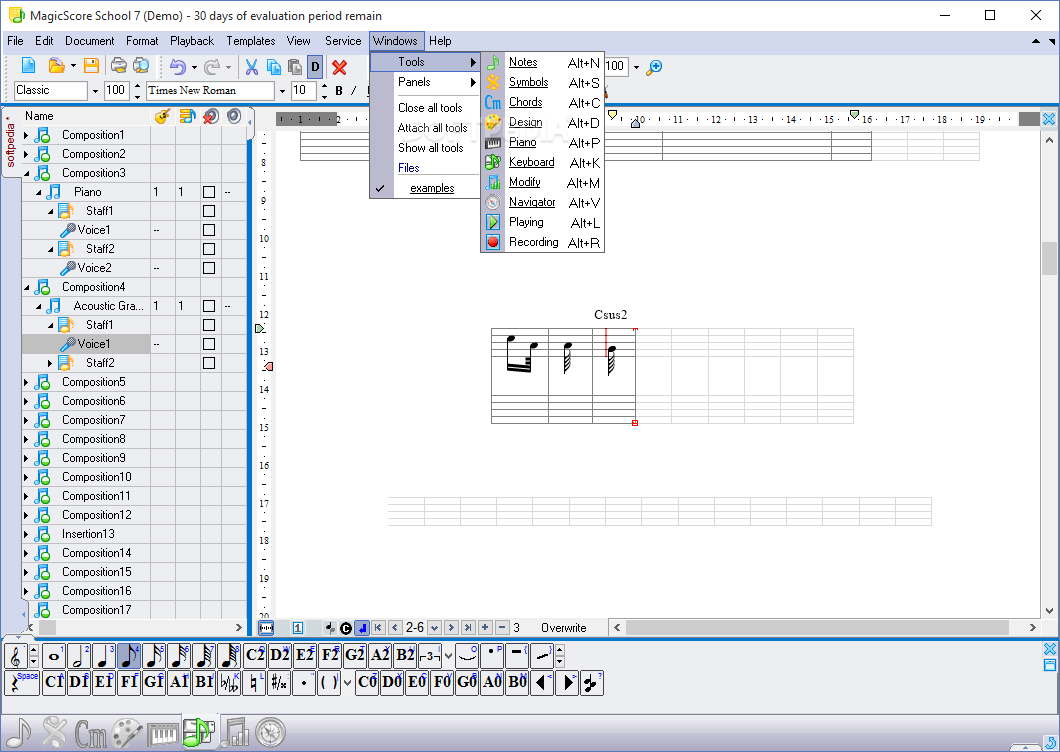Viewport: 1060px width, 752px height.
Task: Click the B0 note button
Action: point(517,682)
